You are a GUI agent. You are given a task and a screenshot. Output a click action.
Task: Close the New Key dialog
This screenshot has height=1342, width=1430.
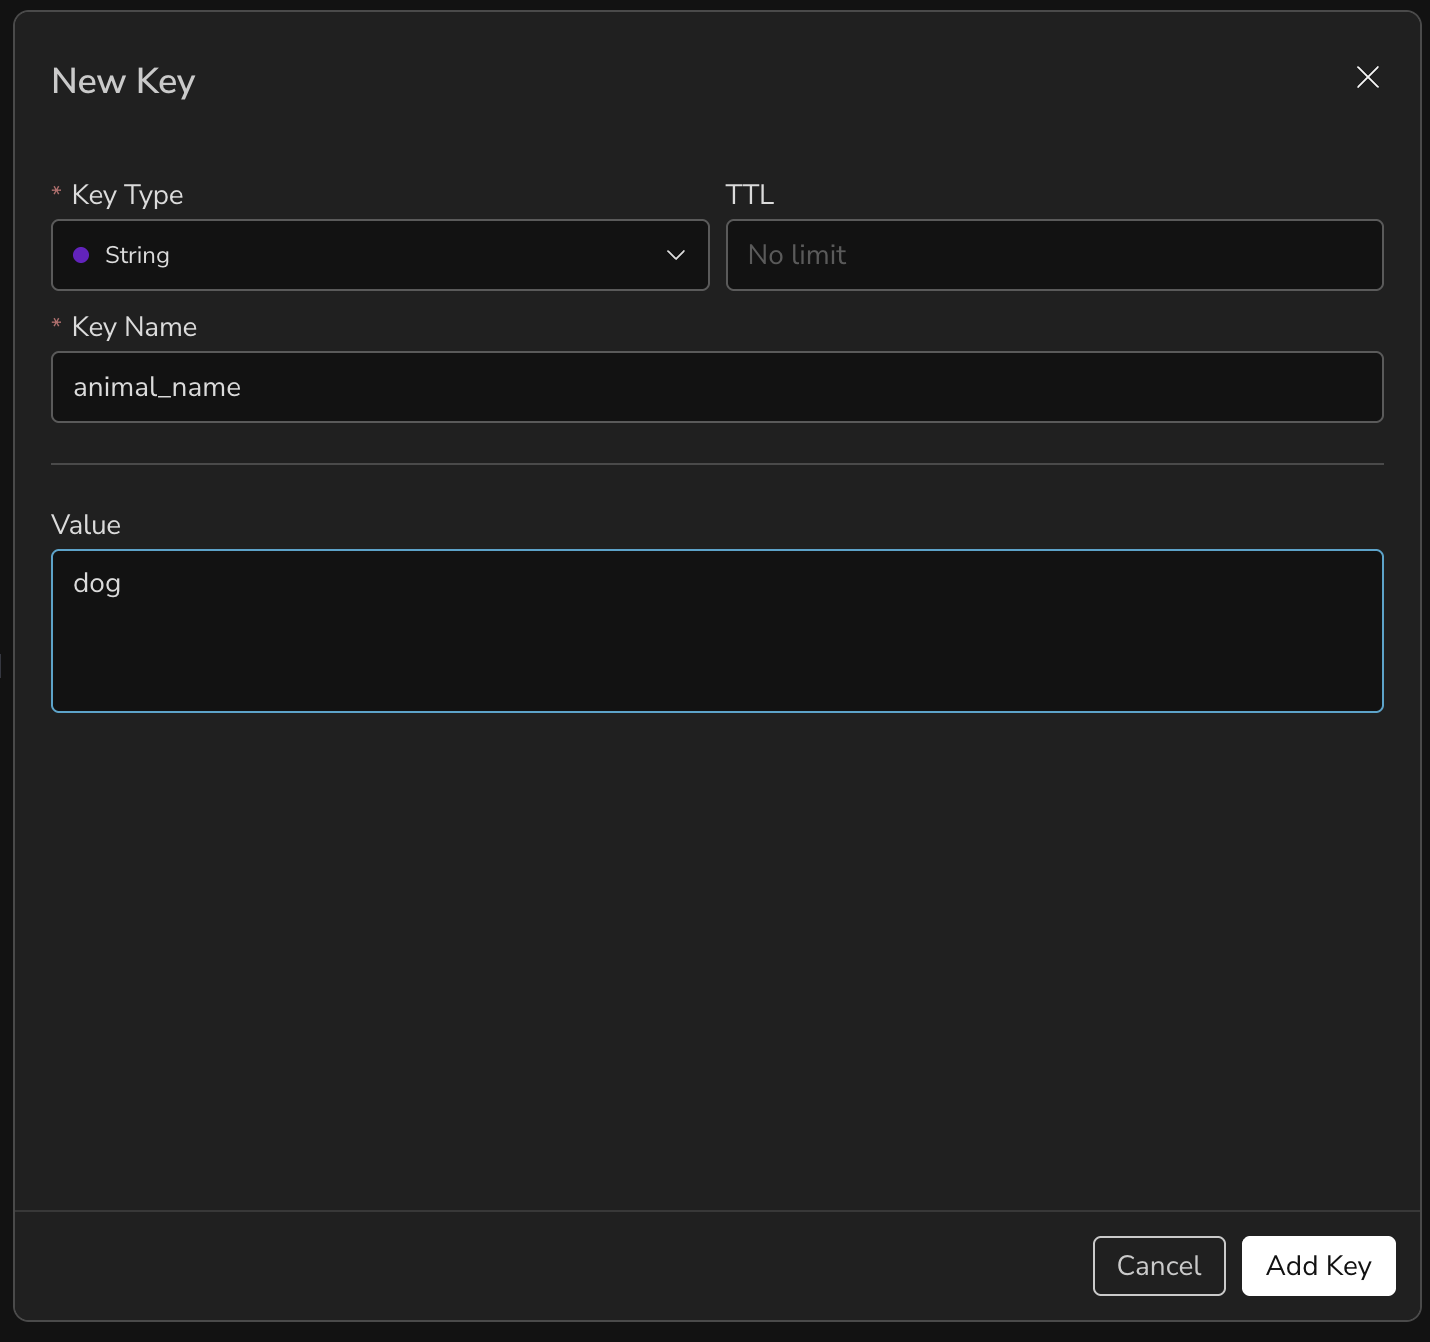pyautogui.click(x=1367, y=77)
